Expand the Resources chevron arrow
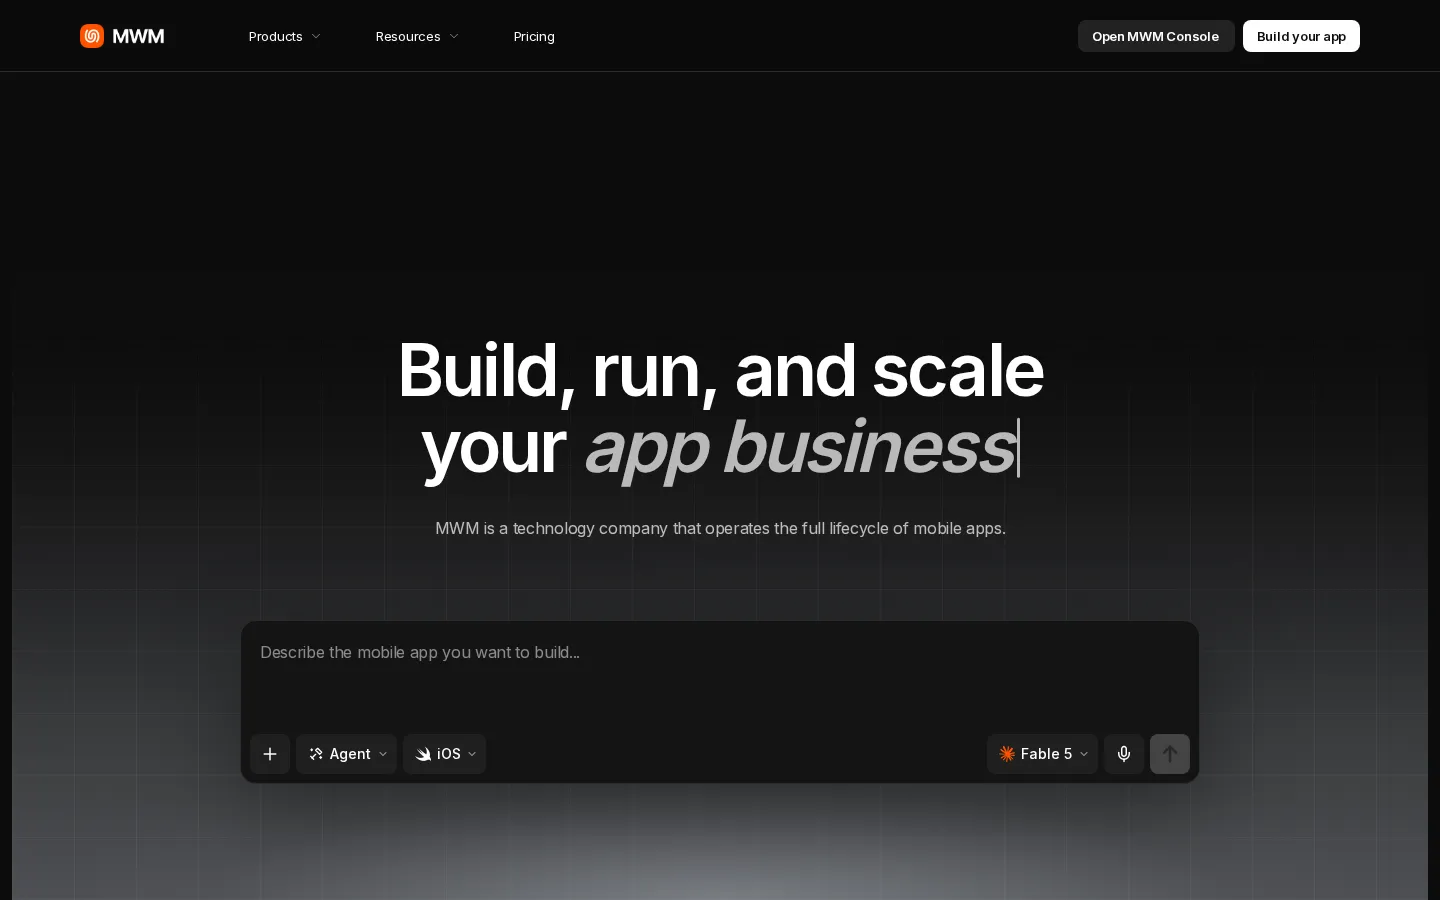Image resolution: width=1440 pixels, height=900 pixels. click(454, 36)
